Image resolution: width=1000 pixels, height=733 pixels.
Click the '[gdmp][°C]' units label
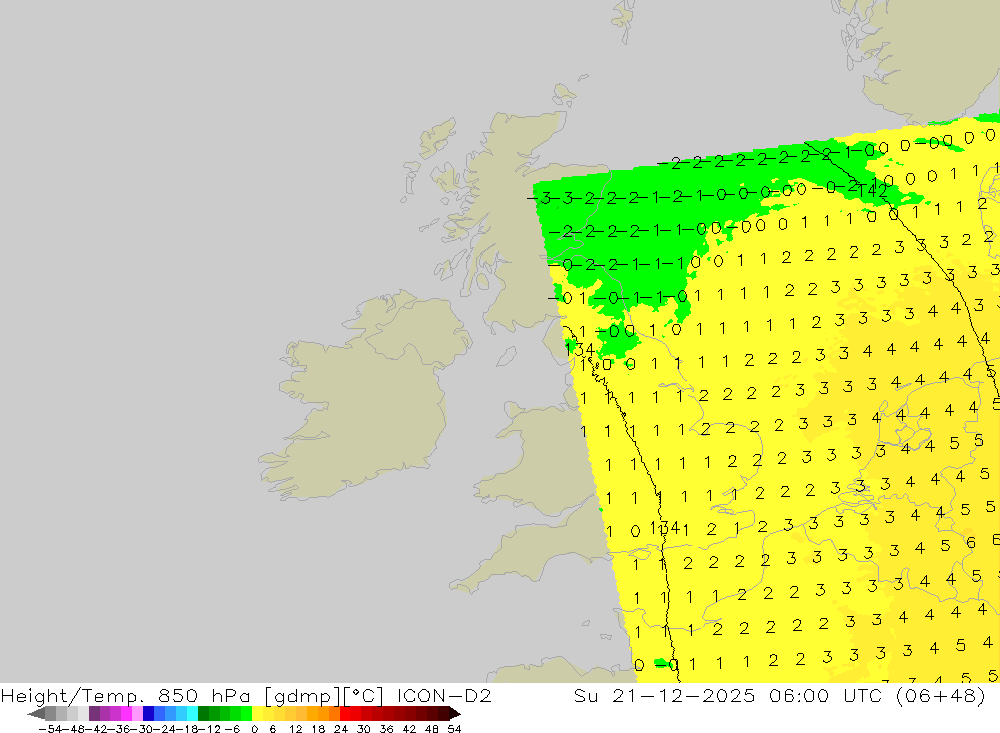323,695
